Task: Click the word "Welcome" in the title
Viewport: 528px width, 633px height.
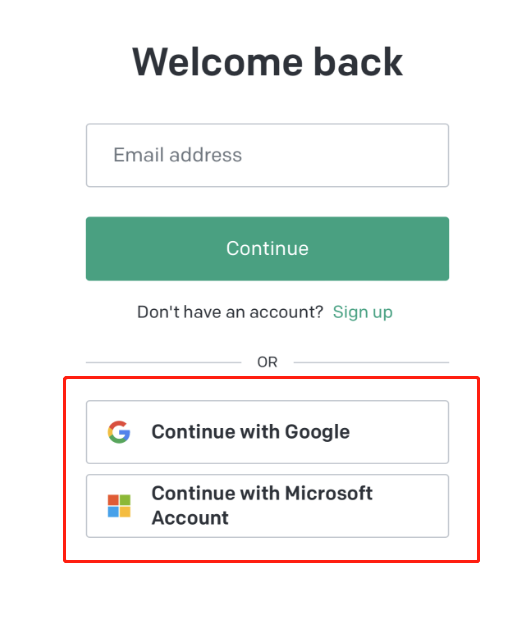Action: [218, 62]
